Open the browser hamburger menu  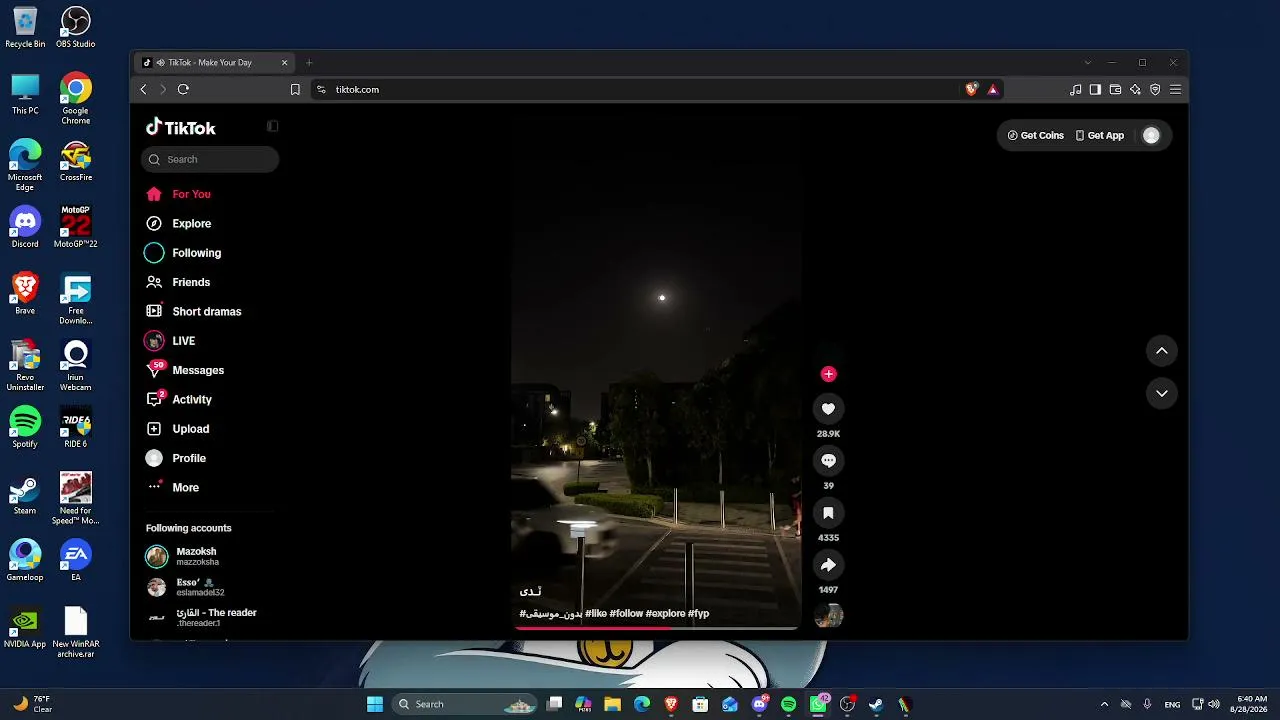click(1175, 89)
